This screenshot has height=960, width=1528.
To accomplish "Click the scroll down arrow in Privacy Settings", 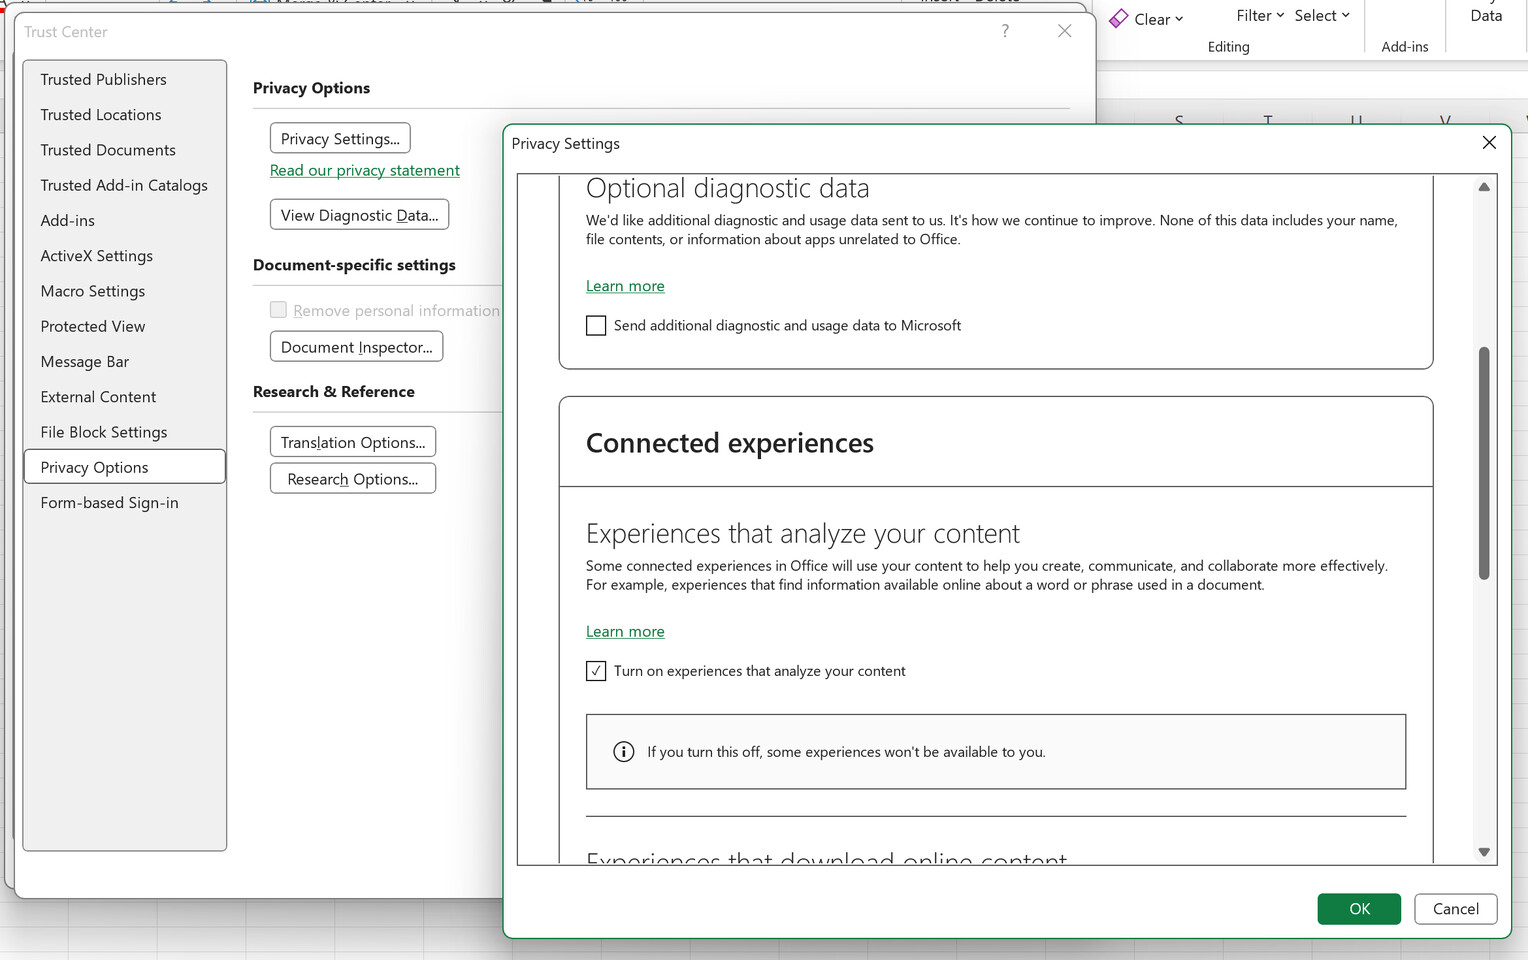I will pos(1484,852).
